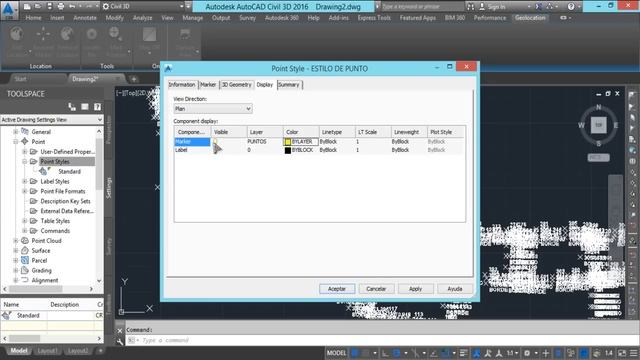Toggle visibility lightbulb for Marker component
This screenshot has width=640, height=360.
[x=216, y=142]
